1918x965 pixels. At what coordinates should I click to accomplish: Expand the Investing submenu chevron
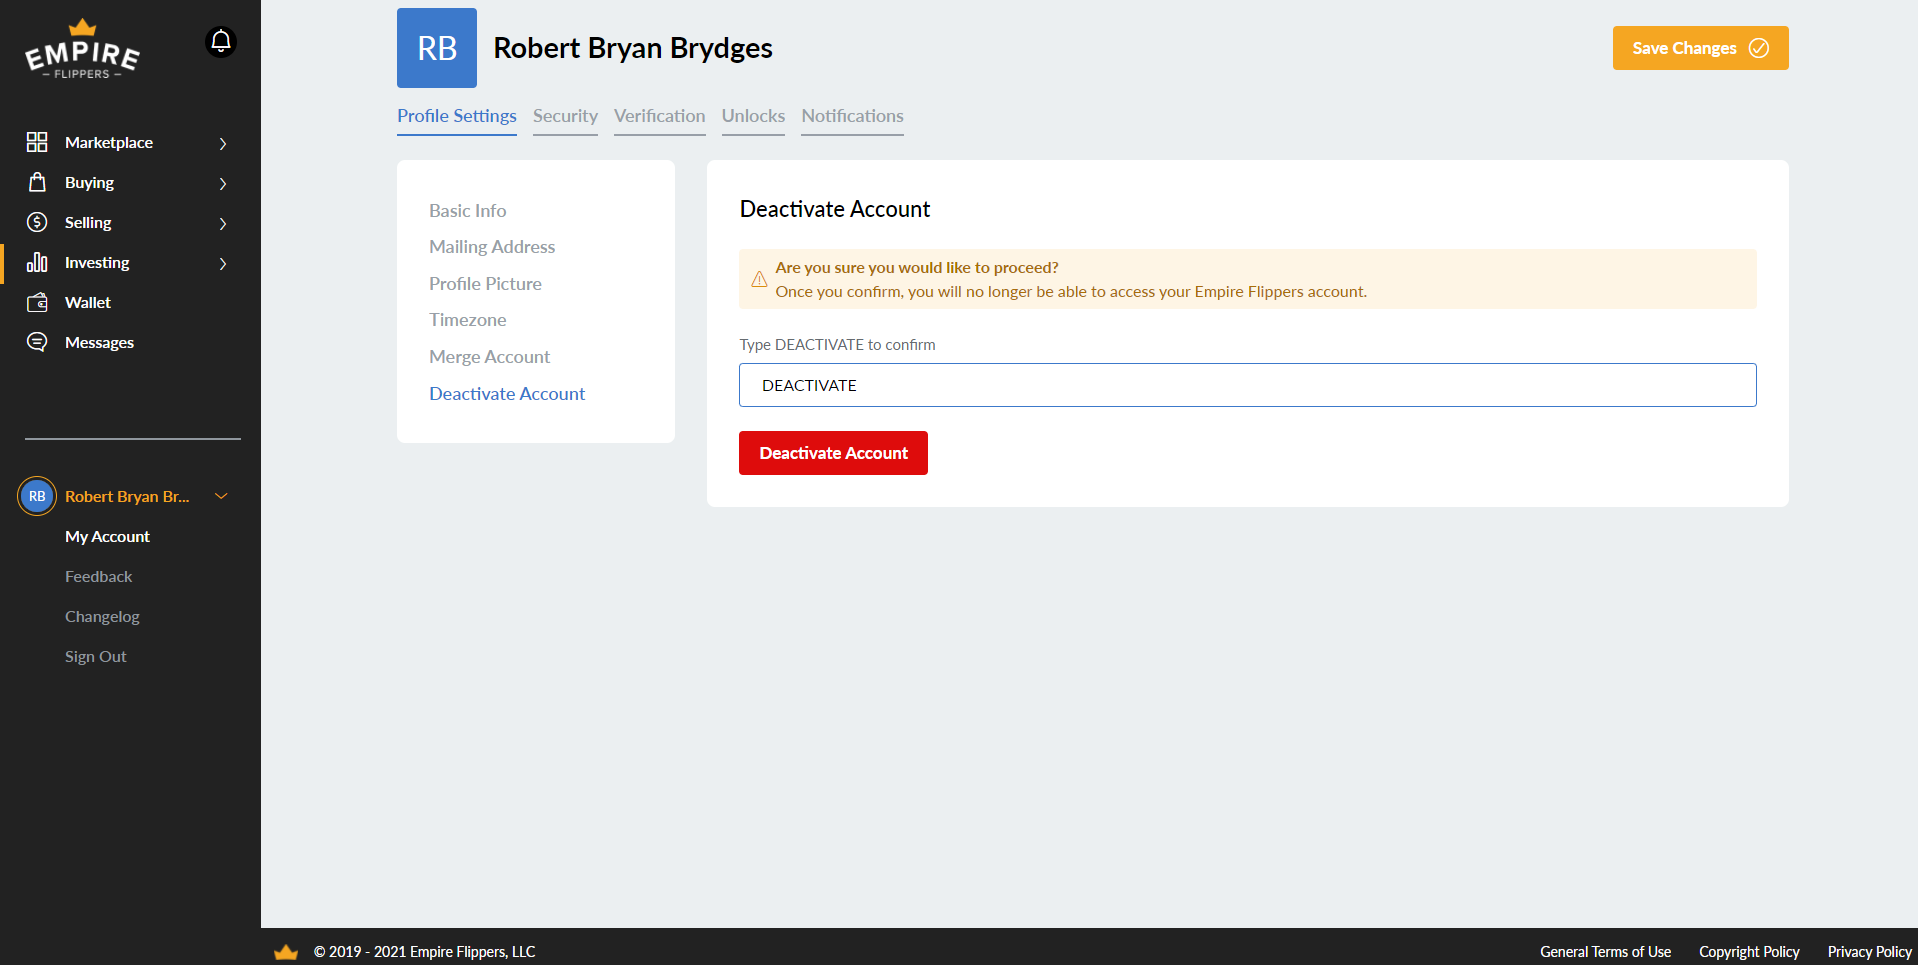tap(223, 263)
